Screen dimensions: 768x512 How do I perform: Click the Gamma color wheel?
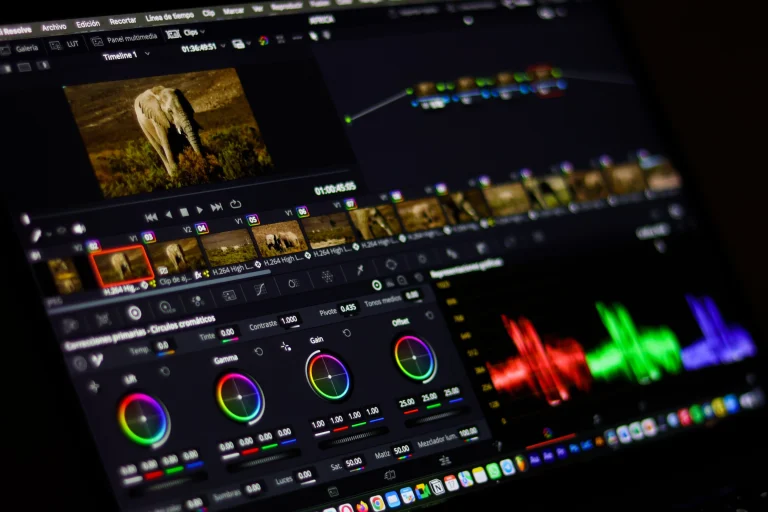pyautogui.click(x=240, y=397)
